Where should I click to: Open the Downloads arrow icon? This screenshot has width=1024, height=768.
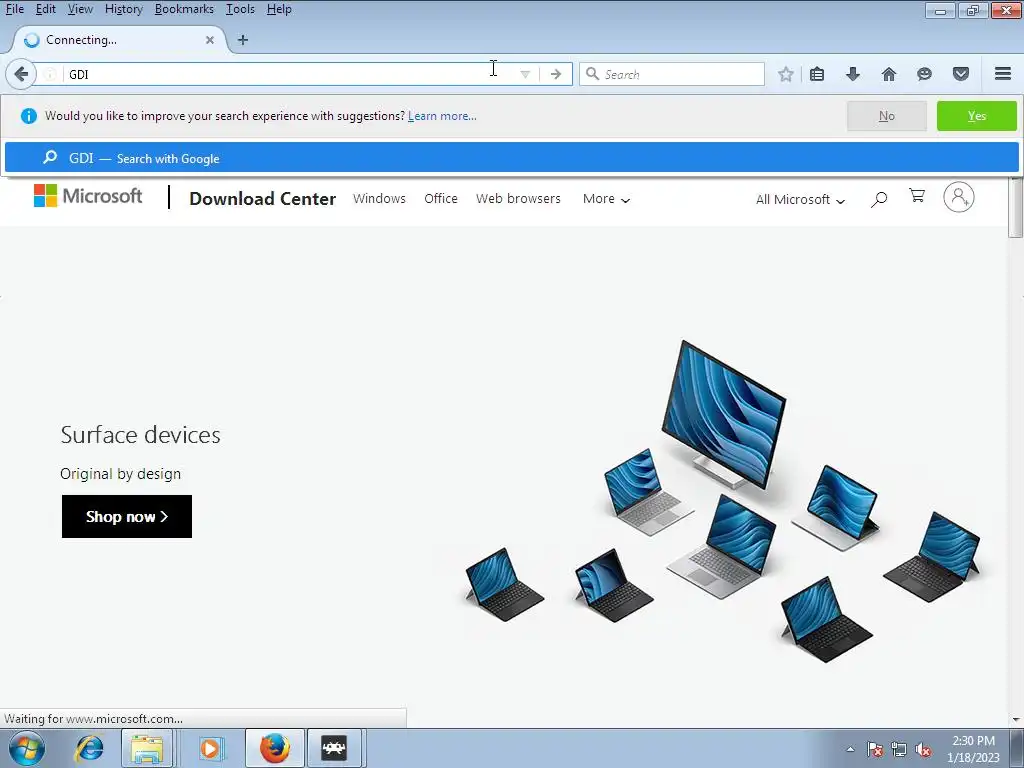tap(853, 74)
